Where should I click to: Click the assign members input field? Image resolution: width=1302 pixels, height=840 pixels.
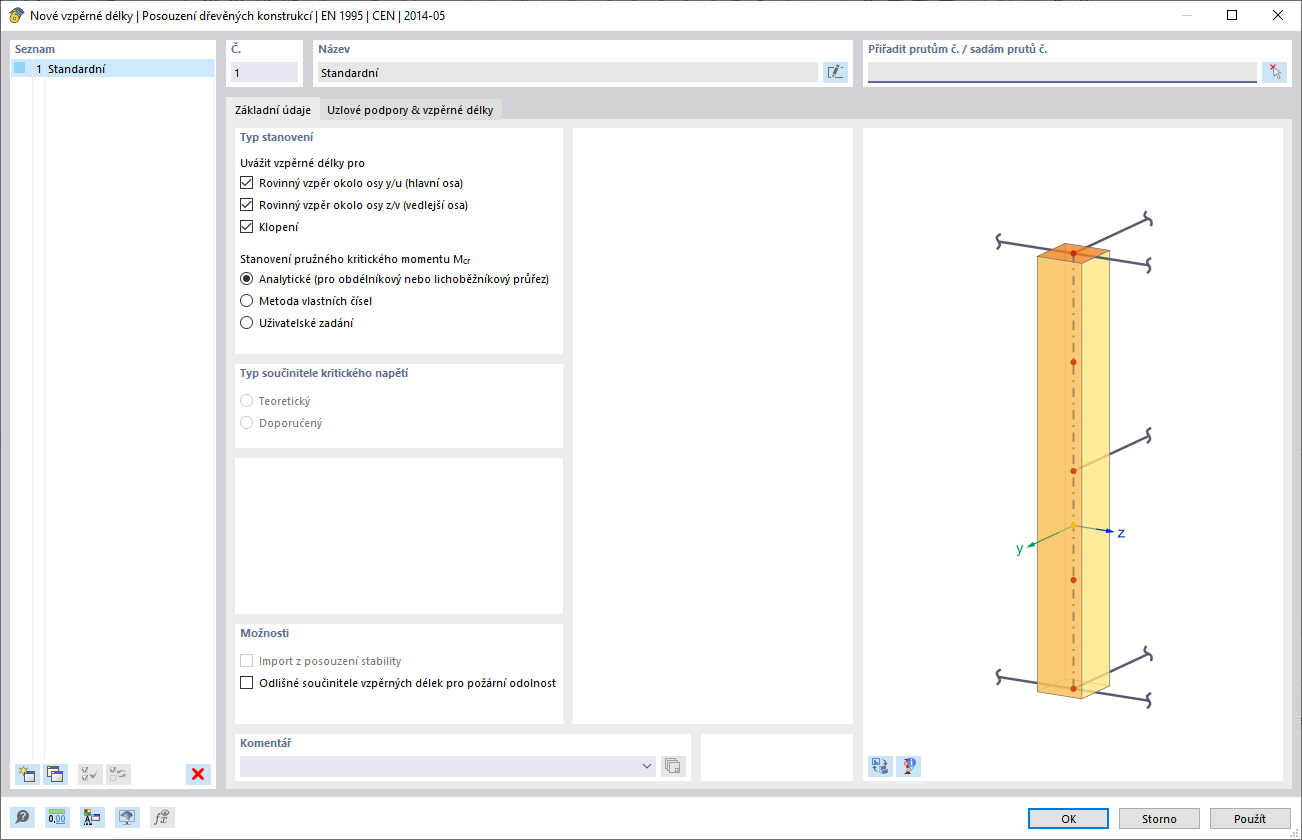tap(1062, 72)
